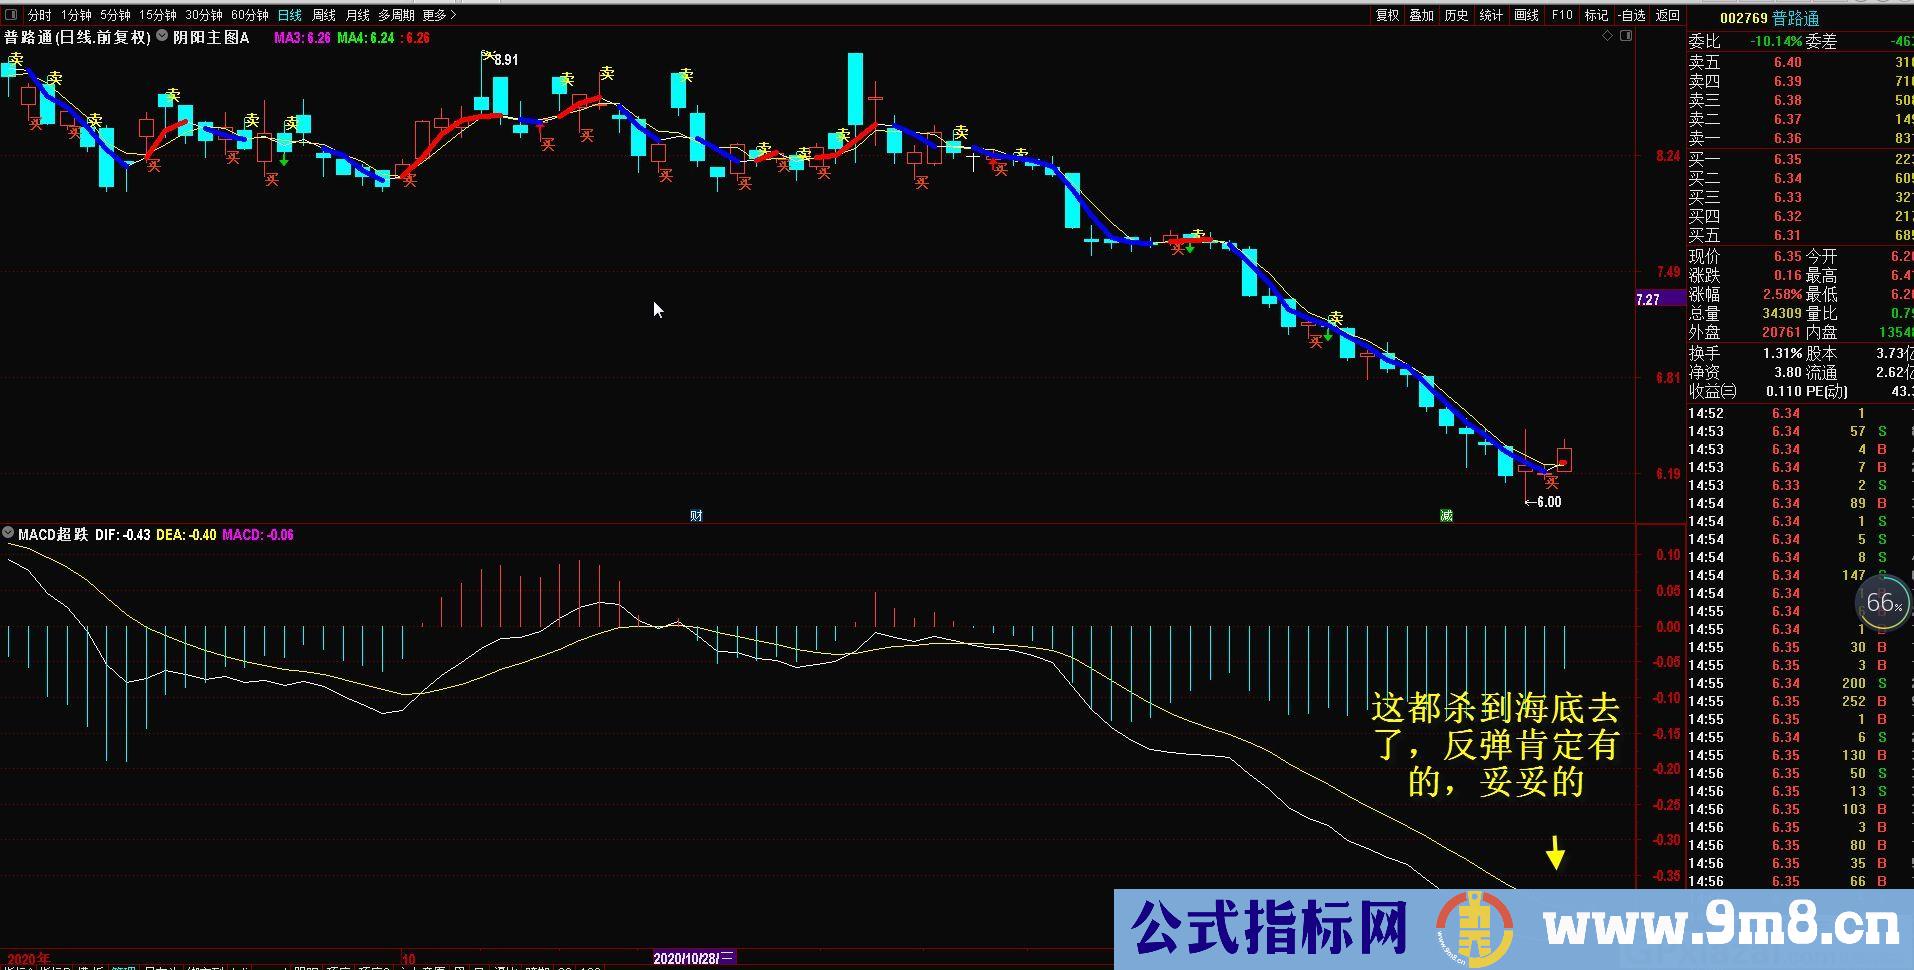This screenshot has width=1914, height=970.
Task: Click the 涨幅 2.58% value
Action: pos(1782,294)
